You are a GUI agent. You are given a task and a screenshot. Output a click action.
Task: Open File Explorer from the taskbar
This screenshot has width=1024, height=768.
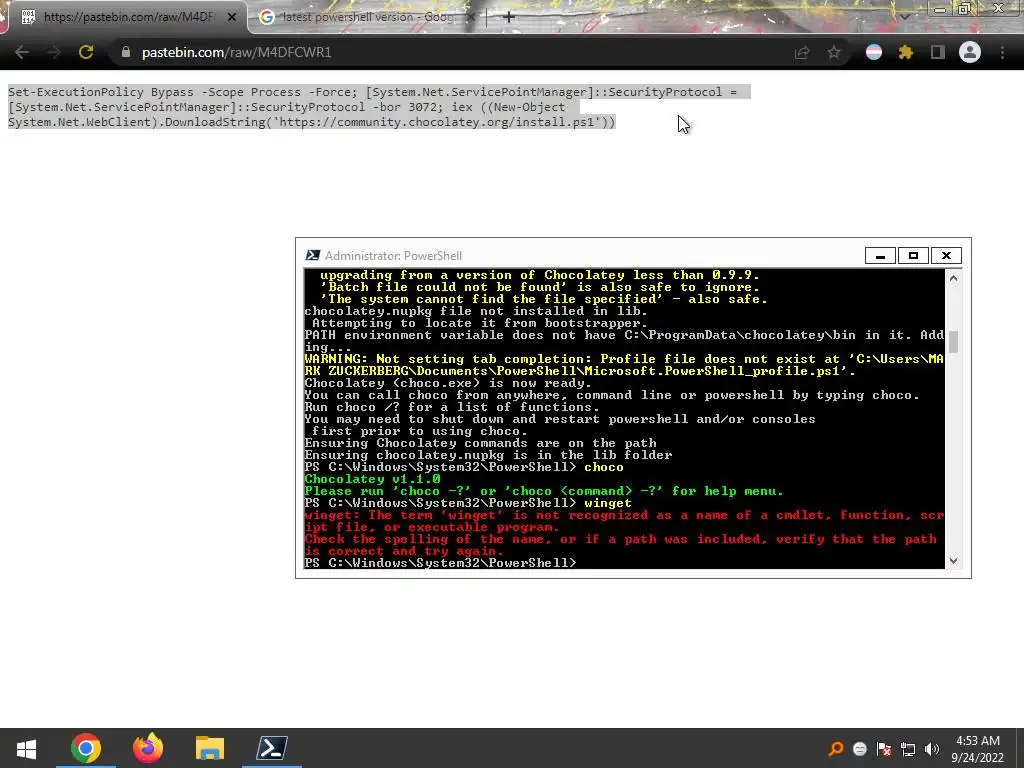210,748
